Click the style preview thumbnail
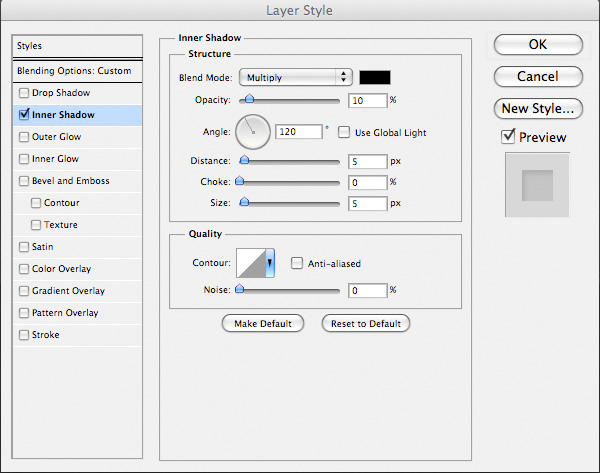Viewport: 600px width, 473px height. tap(537, 185)
